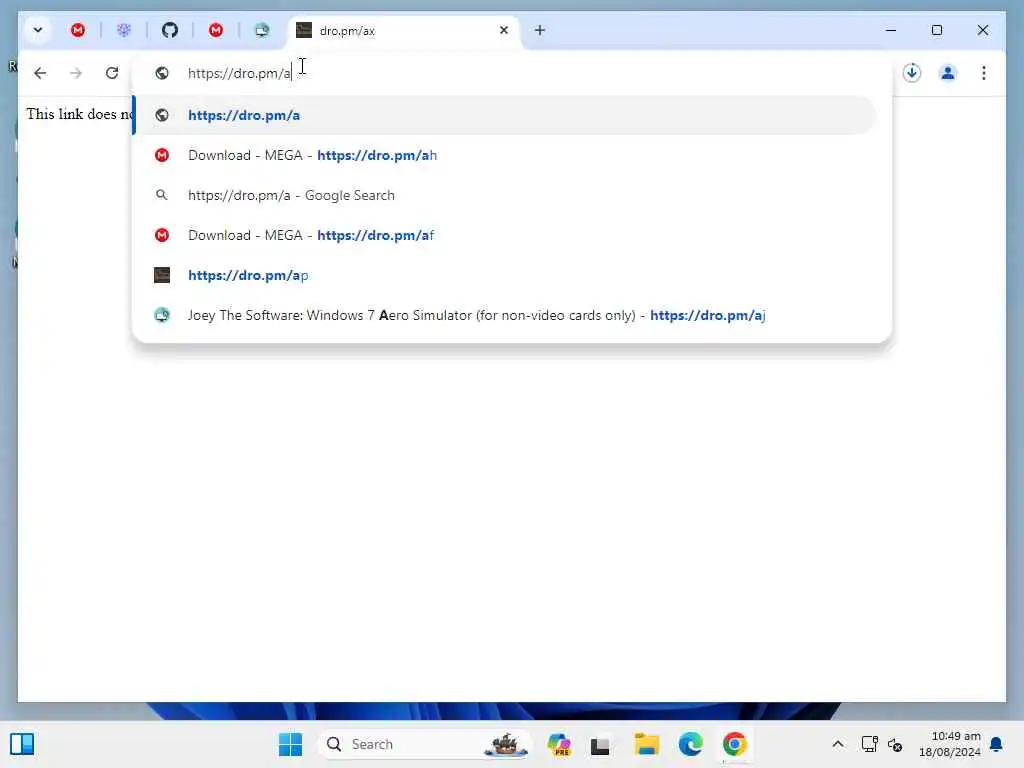Minimize the Chrome window

[x=891, y=30]
